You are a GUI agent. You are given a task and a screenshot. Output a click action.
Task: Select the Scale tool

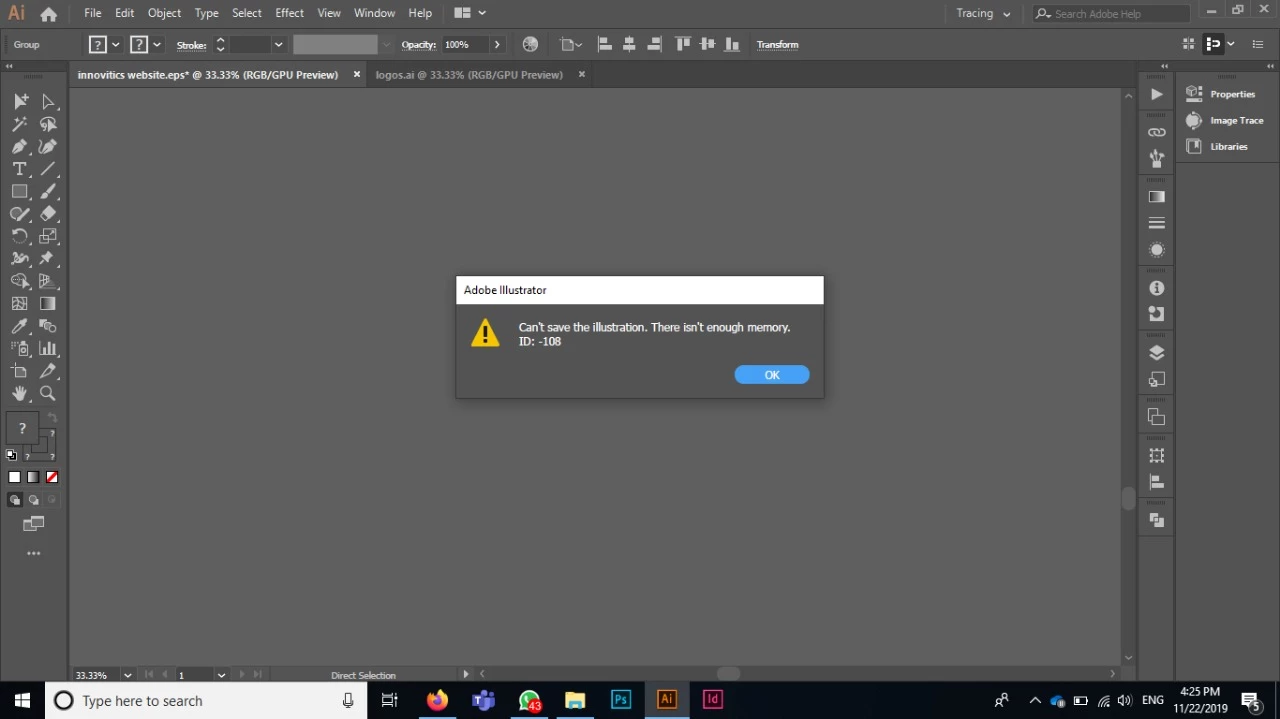[48, 236]
